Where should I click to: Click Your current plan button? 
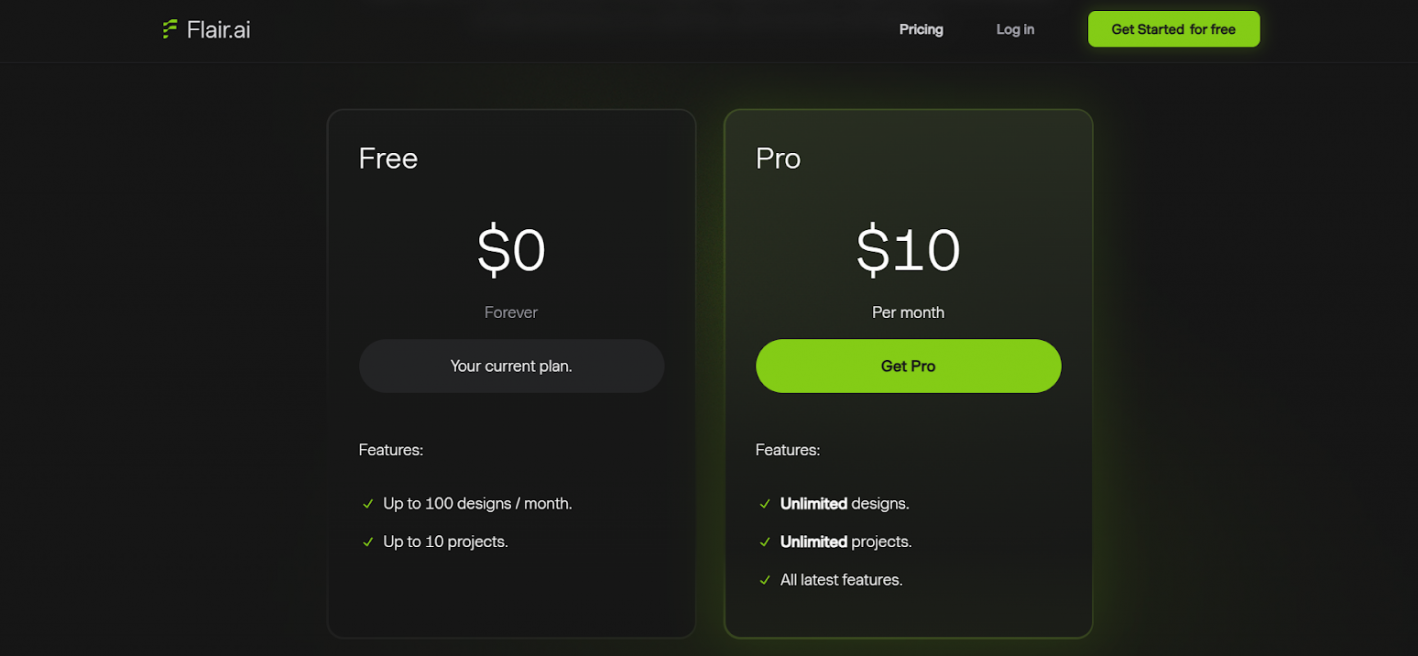coord(511,366)
